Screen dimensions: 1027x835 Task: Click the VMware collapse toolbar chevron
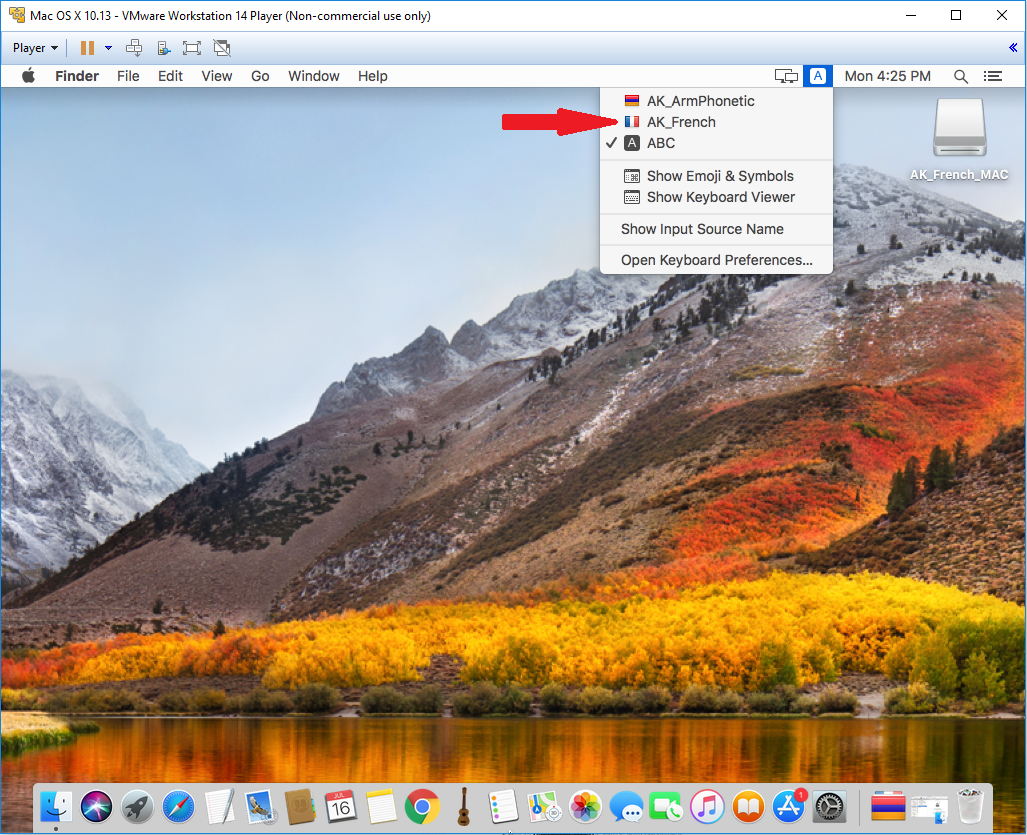pos(1013,47)
